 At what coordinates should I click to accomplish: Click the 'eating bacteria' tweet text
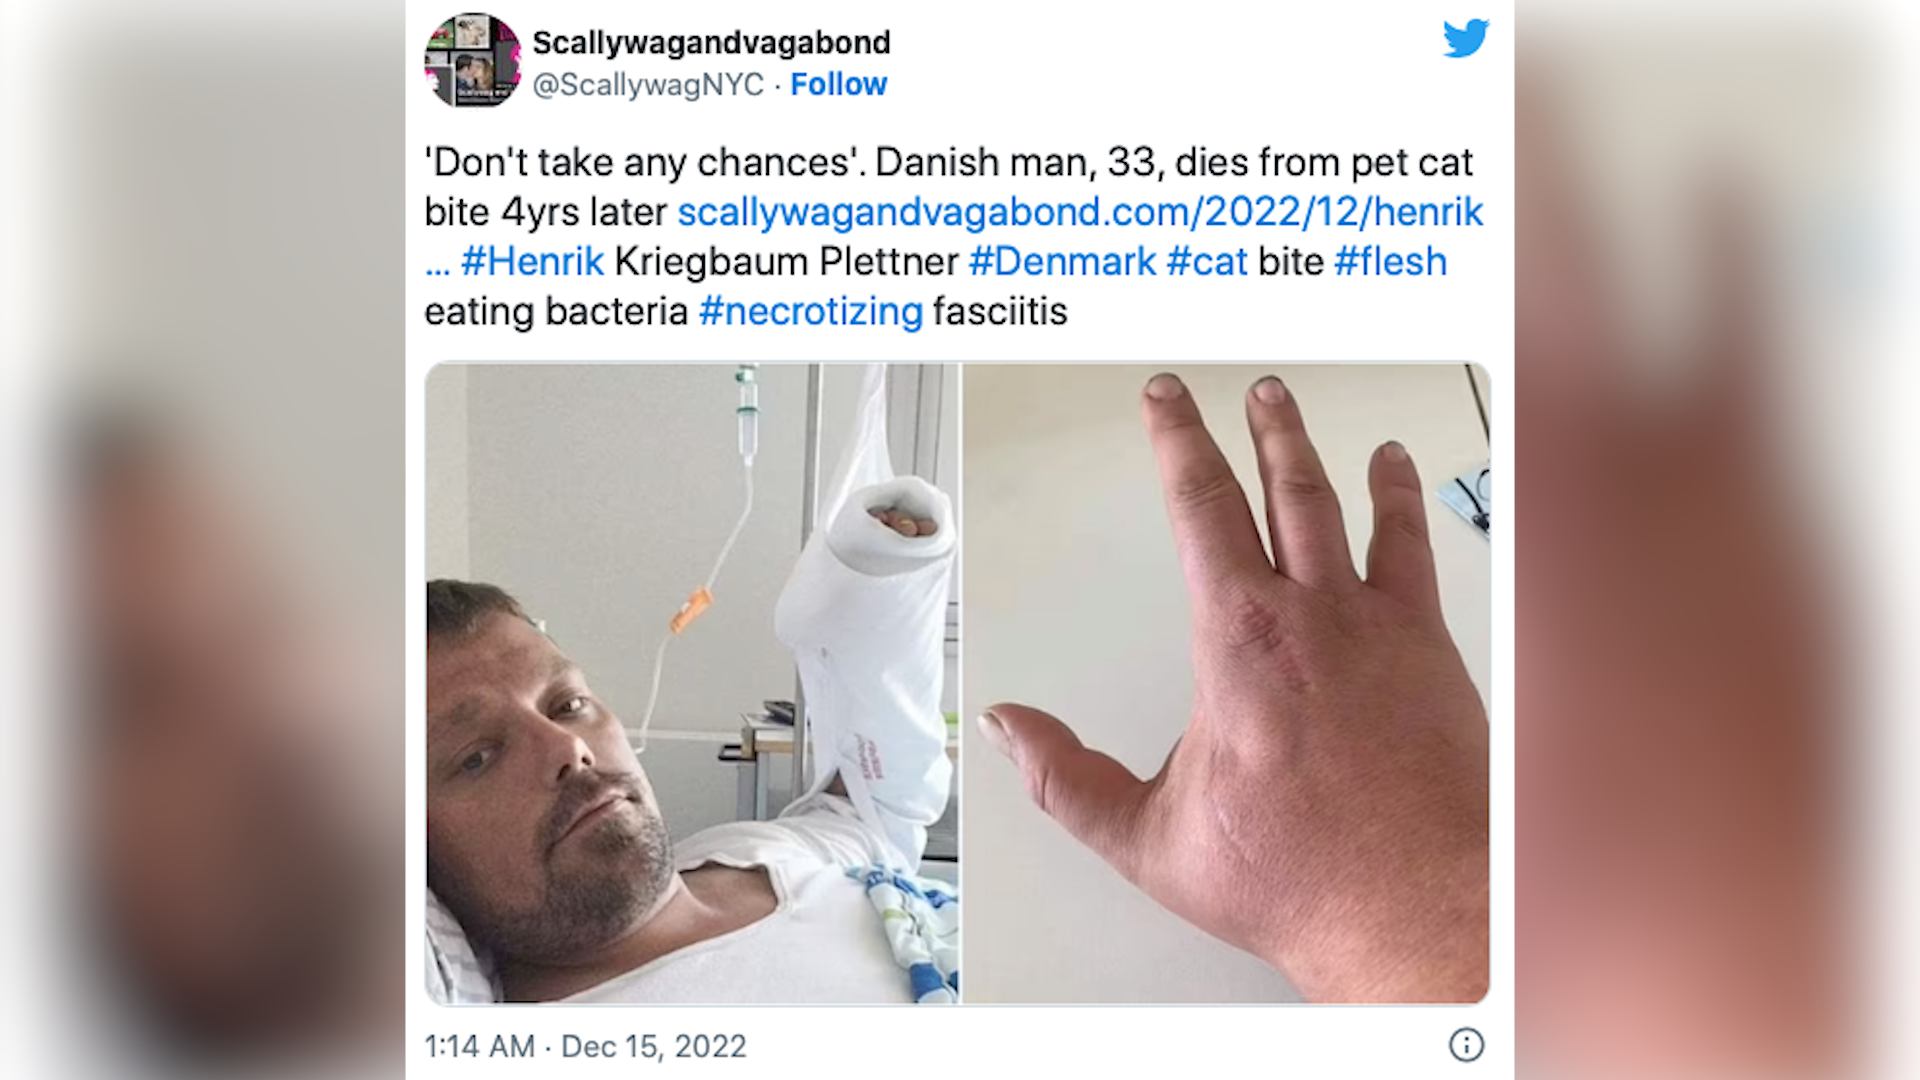coord(556,312)
